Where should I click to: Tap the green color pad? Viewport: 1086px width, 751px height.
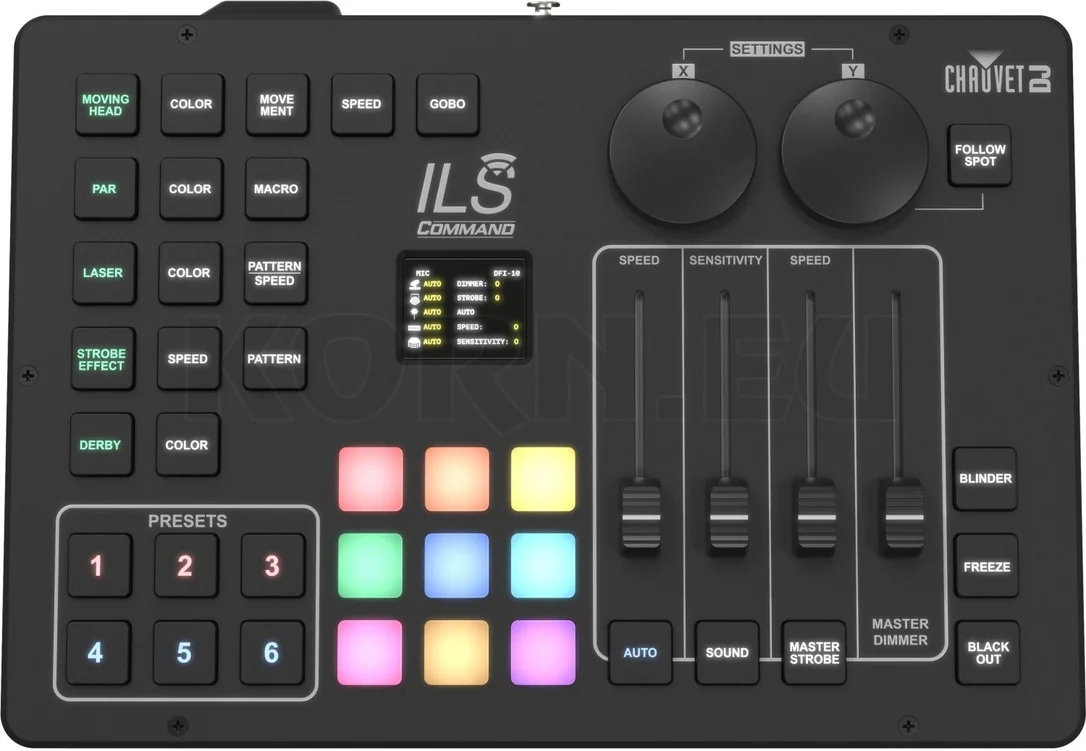coord(371,565)
